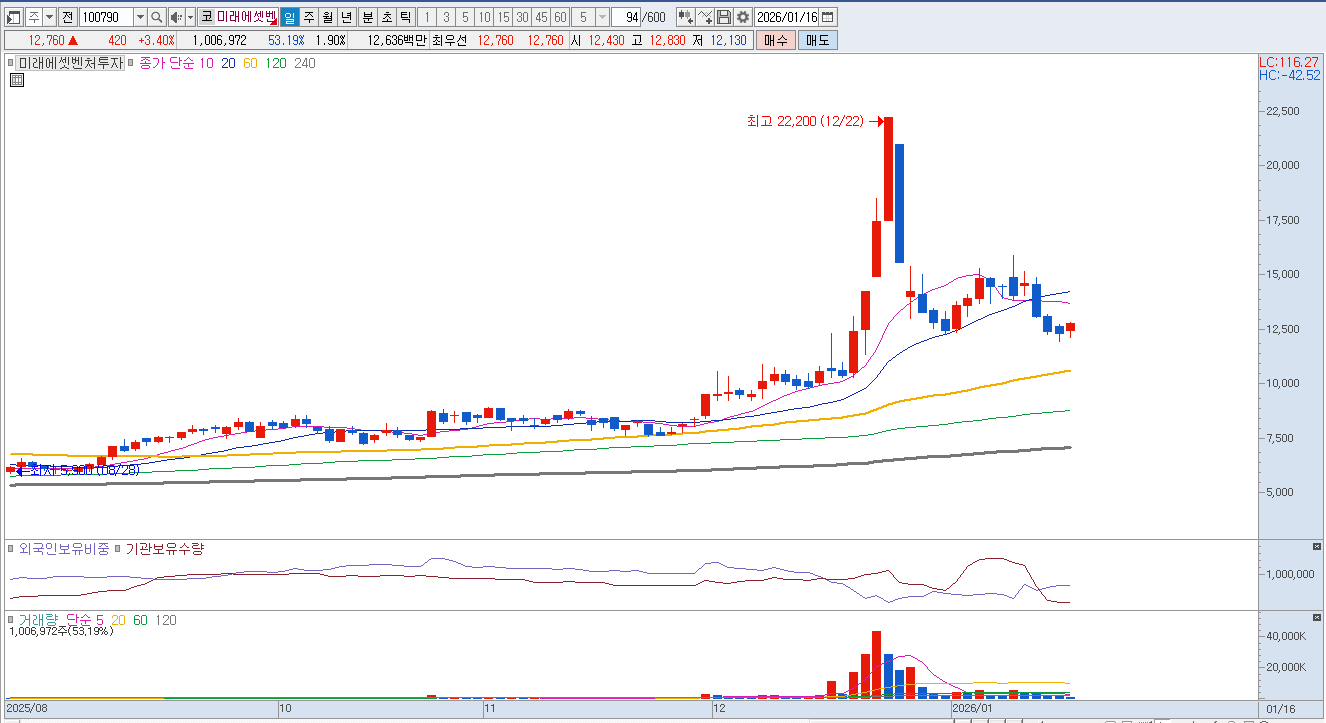Open the chart settings gear icon
The image size is (1326, 723).
point(743,17)
